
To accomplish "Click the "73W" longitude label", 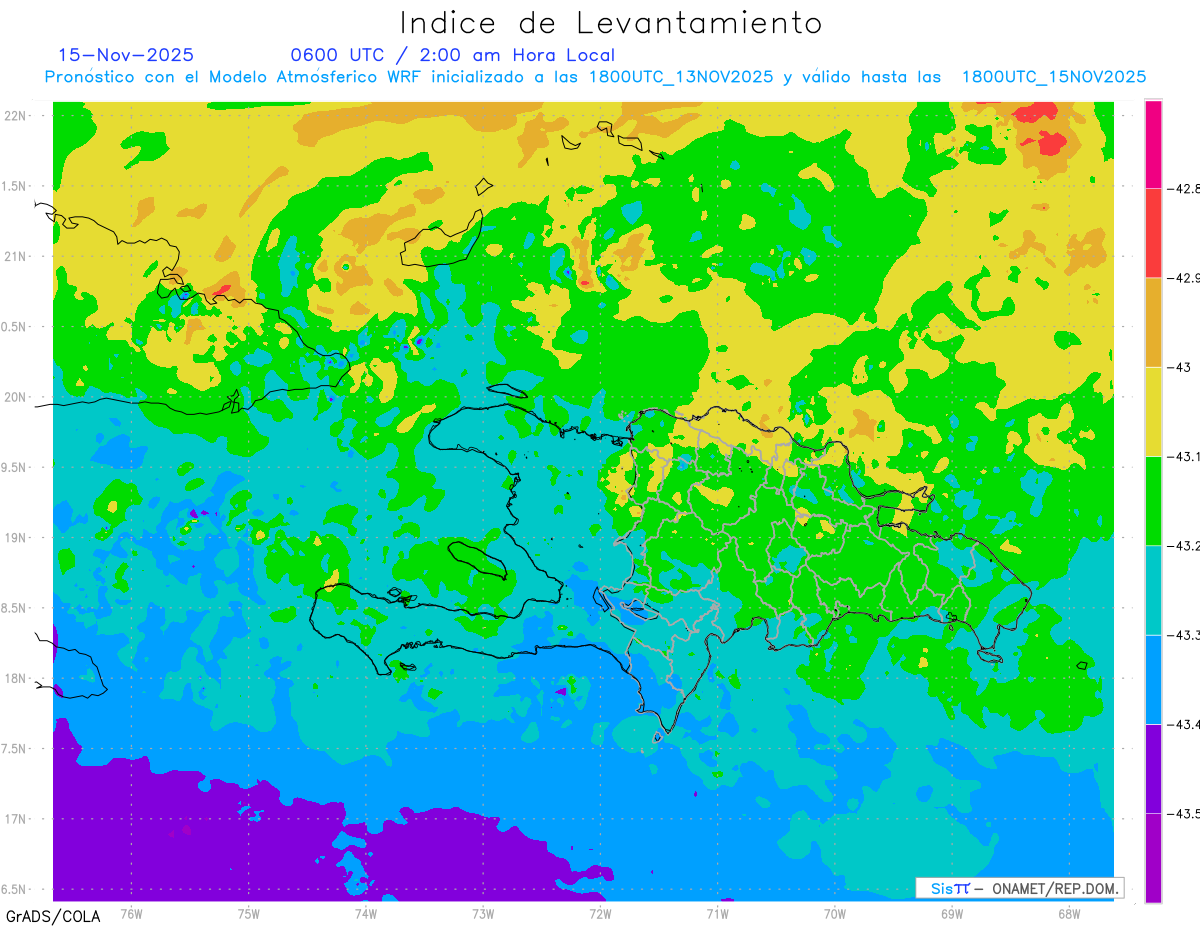I will tap(483, 912).
